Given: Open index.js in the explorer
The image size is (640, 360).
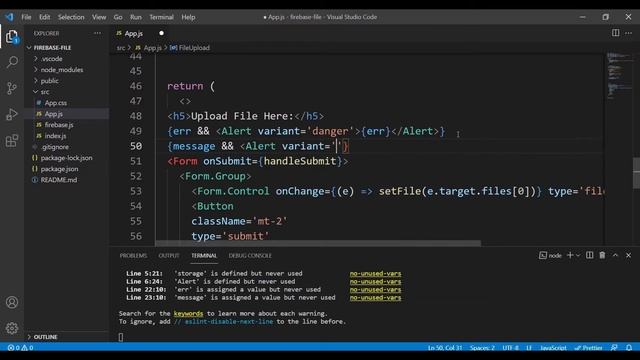Looking at the screenshot, I should click(55, 136).
